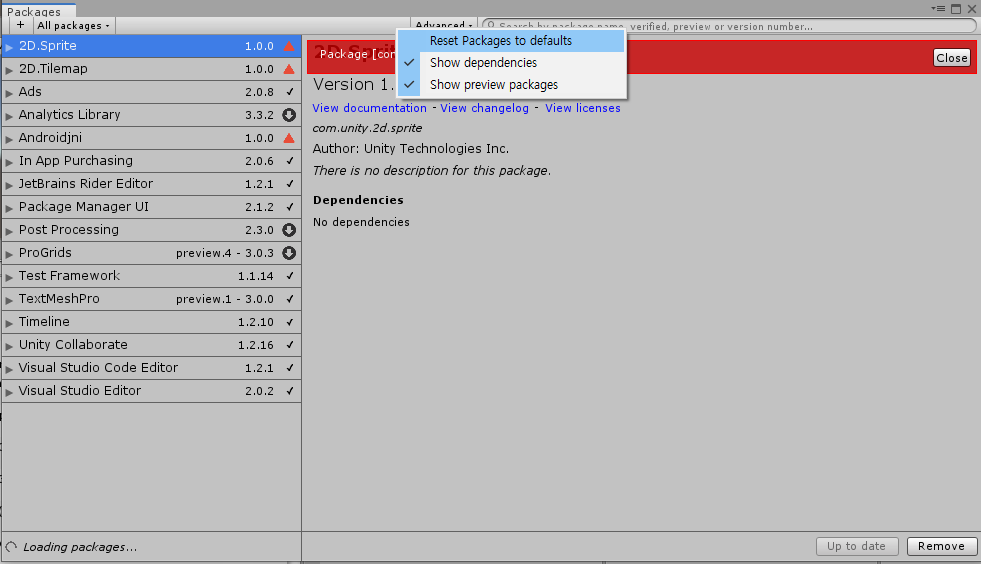This screenshot has width=981, height=564.
Task: Click the installed checkmark on Test Framework row
Action: click(x=290, y=276)
